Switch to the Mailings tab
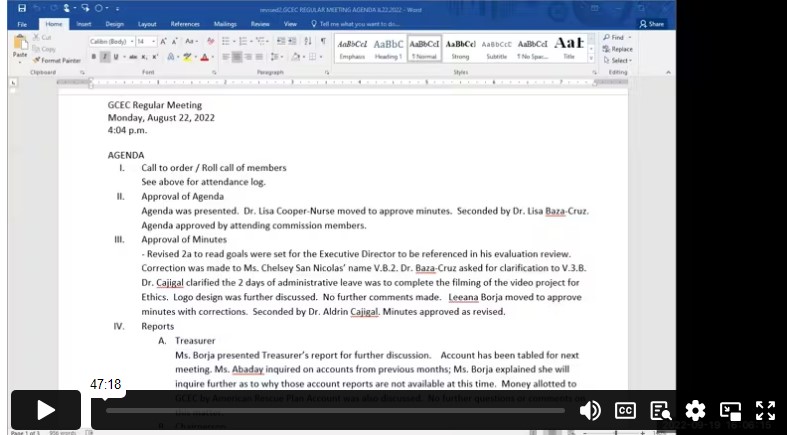787x435 pixels. pyautogui.click(x=225, y=24)
